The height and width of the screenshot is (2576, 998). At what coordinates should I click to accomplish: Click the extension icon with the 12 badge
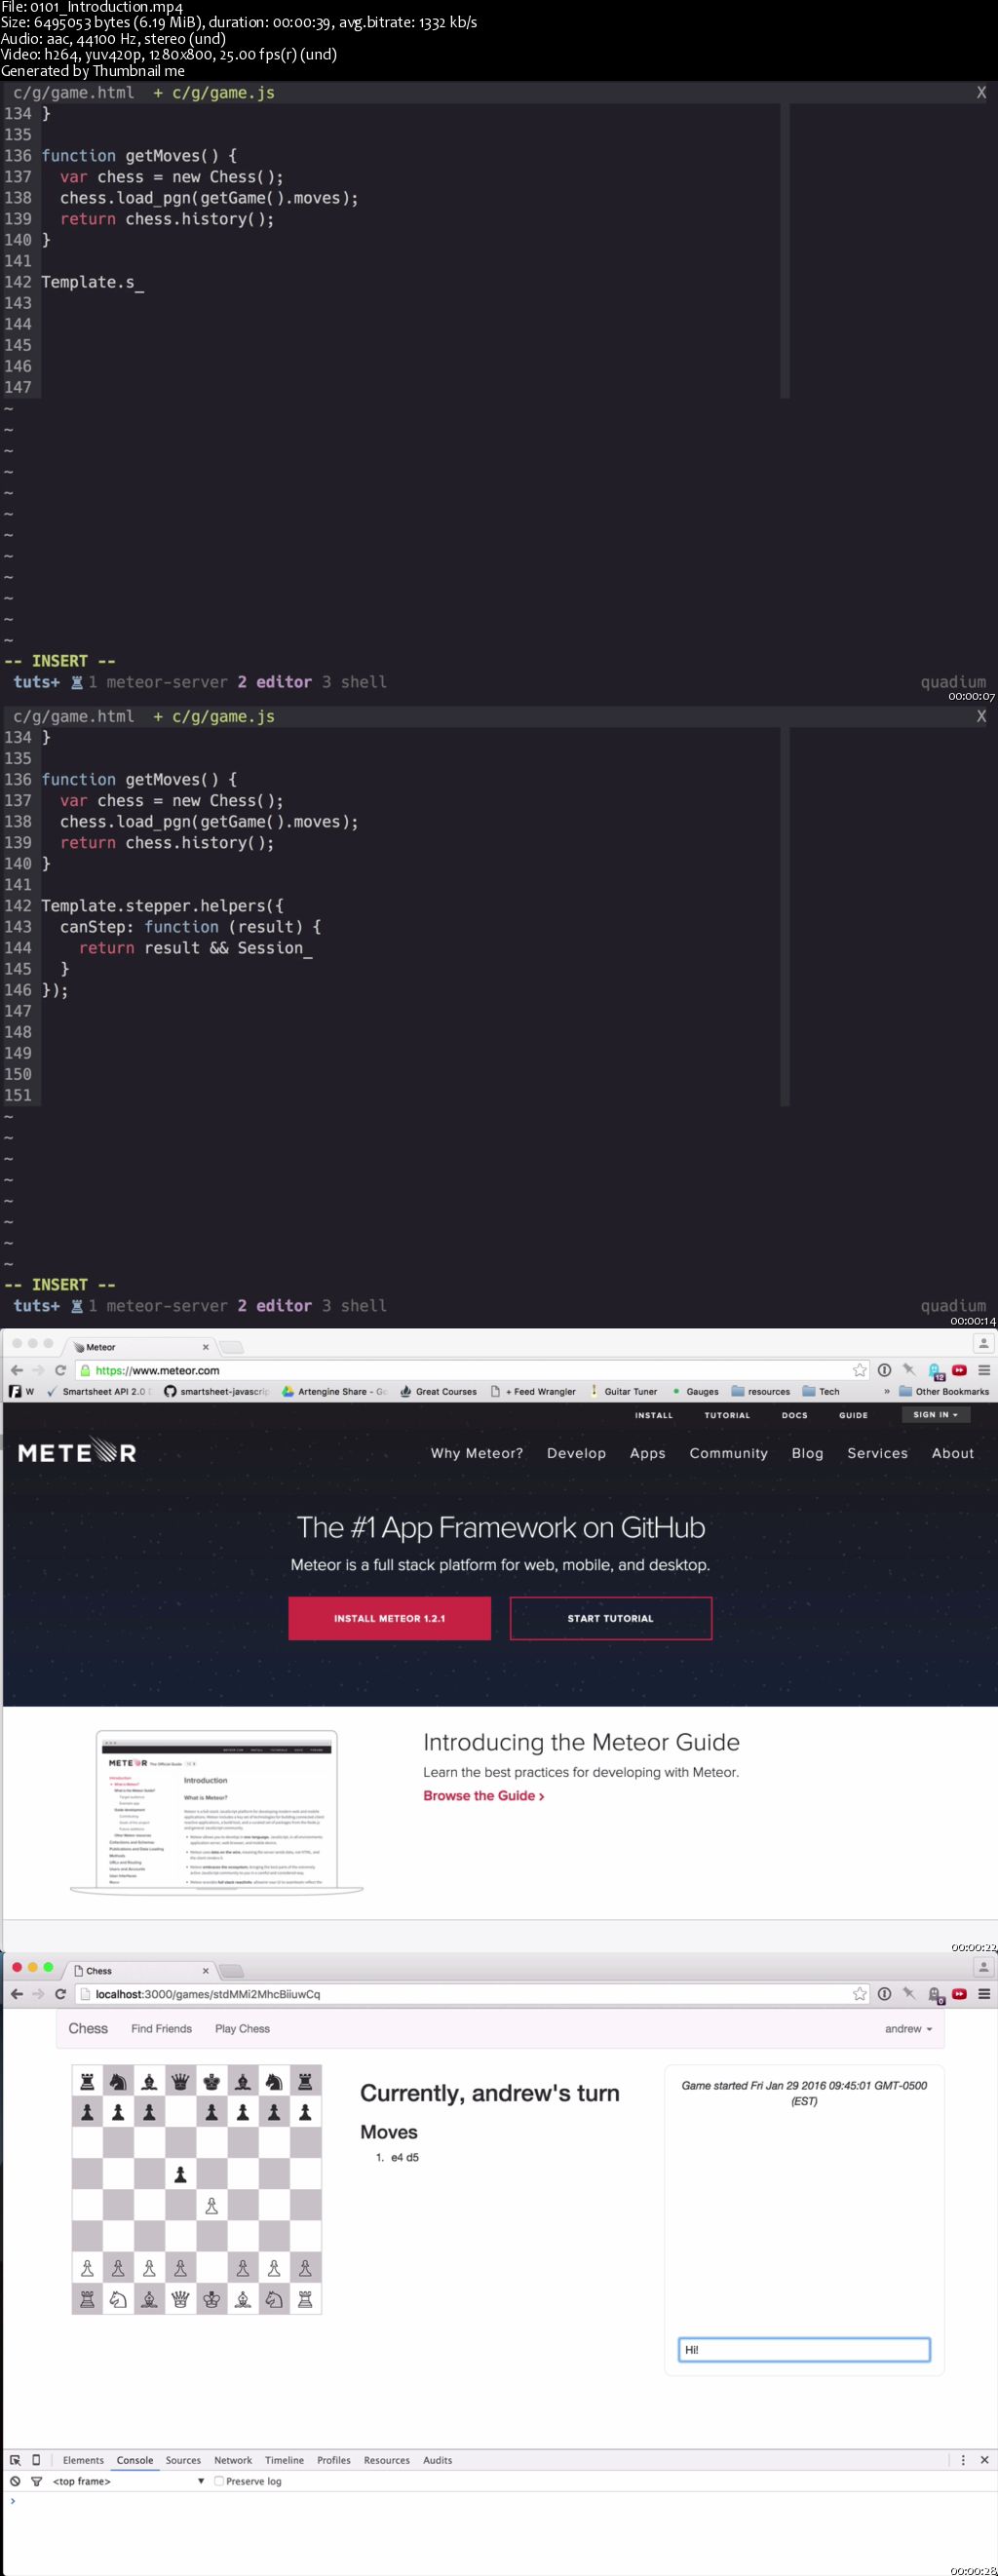935,1371
